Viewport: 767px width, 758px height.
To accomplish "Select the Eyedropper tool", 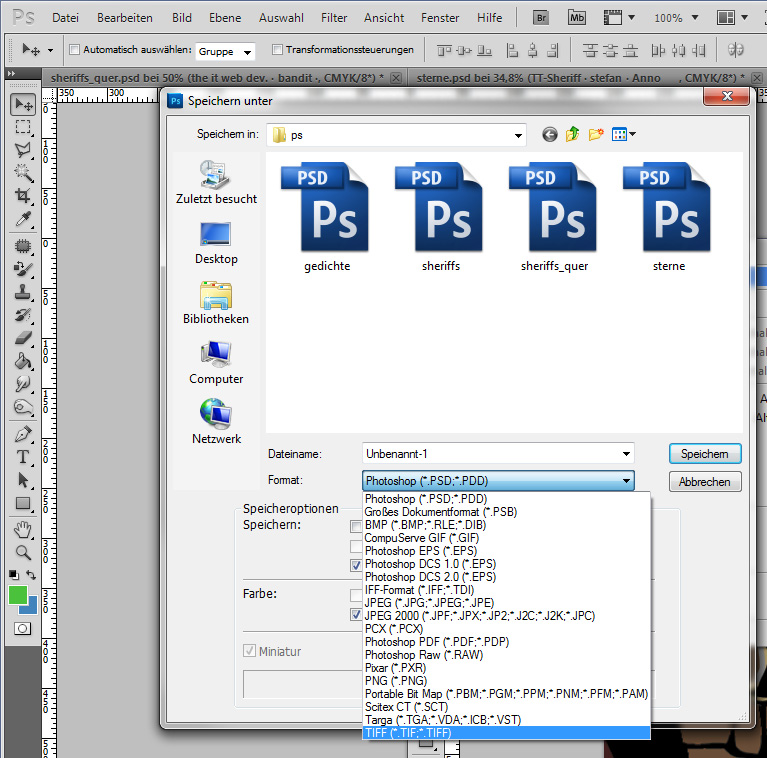I will 23,219.
